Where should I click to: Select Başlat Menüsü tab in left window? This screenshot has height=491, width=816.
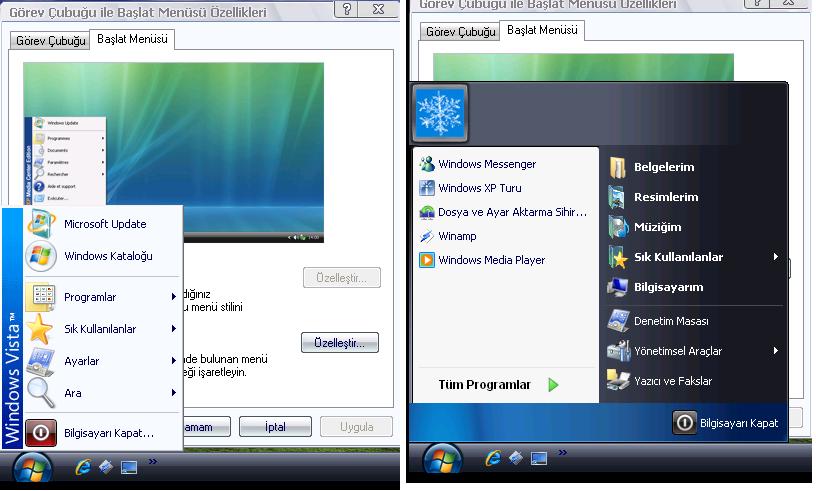click(x=132, y=39)
